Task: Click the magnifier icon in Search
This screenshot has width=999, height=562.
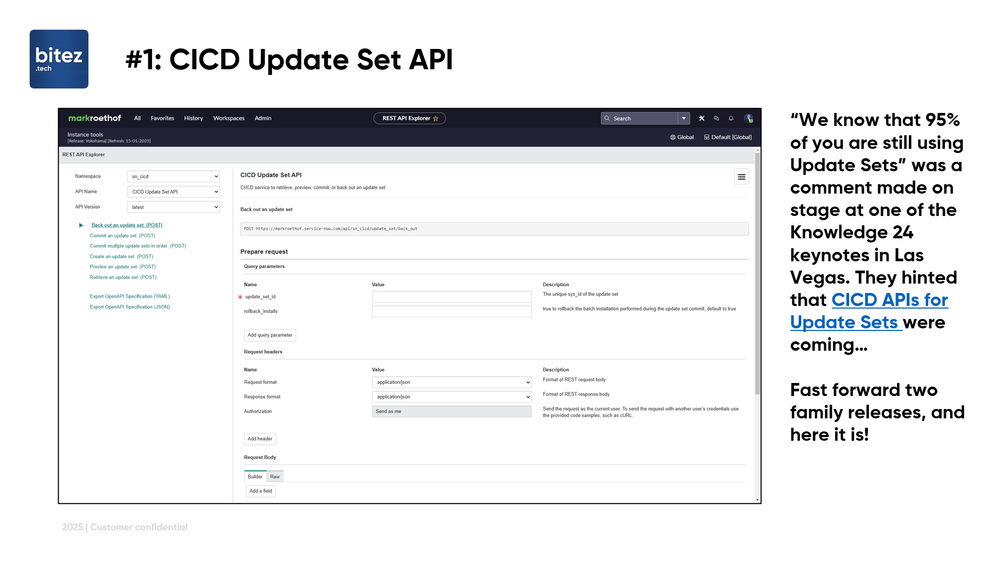Action: click(607, 119)
